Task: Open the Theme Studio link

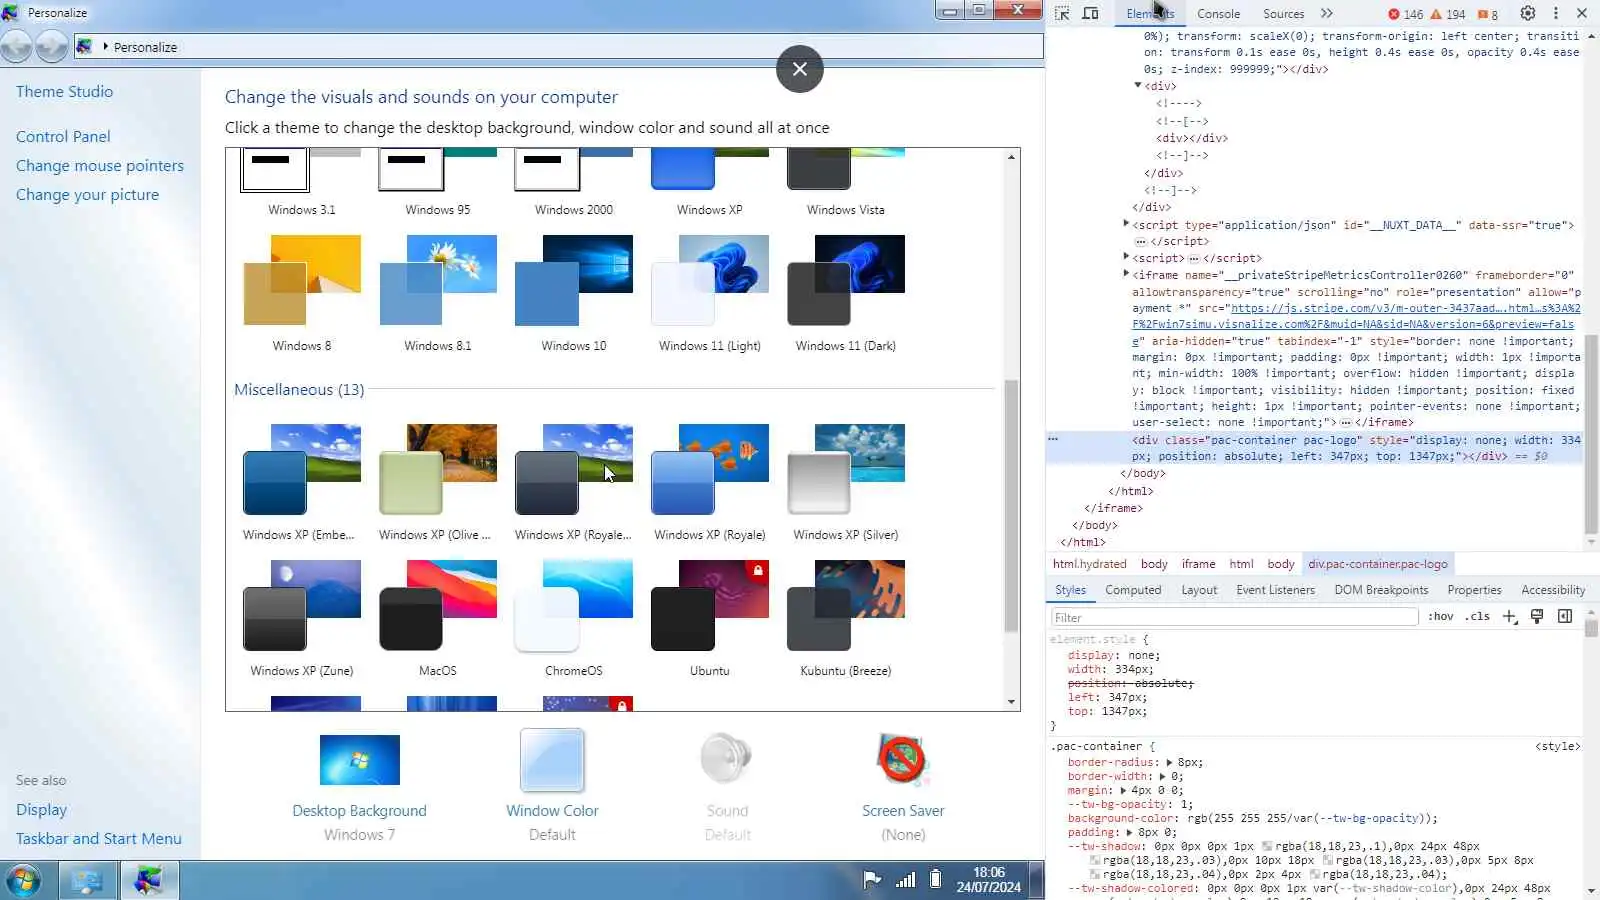Action: tap(64, 91)
